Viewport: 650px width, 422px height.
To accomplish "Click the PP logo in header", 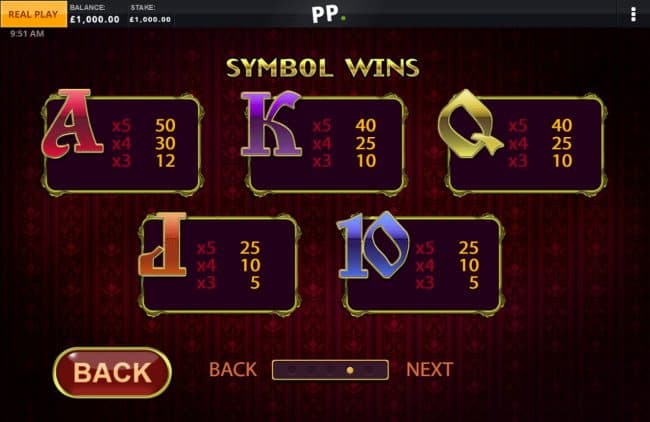I will (328, 14).
